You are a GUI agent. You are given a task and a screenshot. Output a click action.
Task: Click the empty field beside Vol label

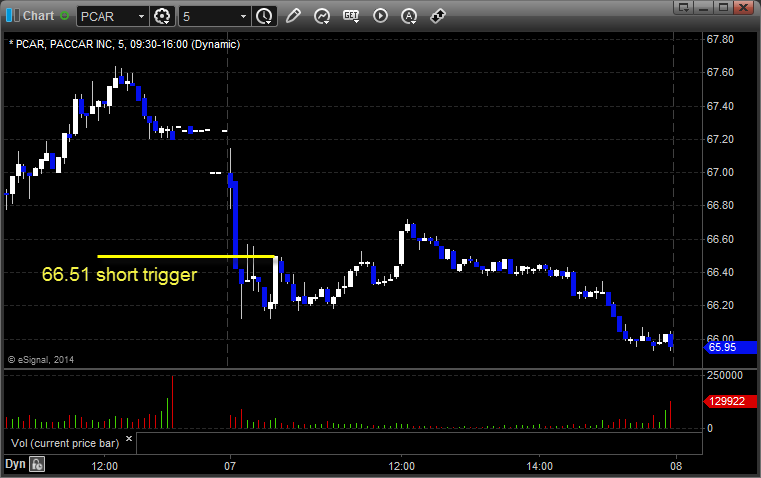(419, 443)
